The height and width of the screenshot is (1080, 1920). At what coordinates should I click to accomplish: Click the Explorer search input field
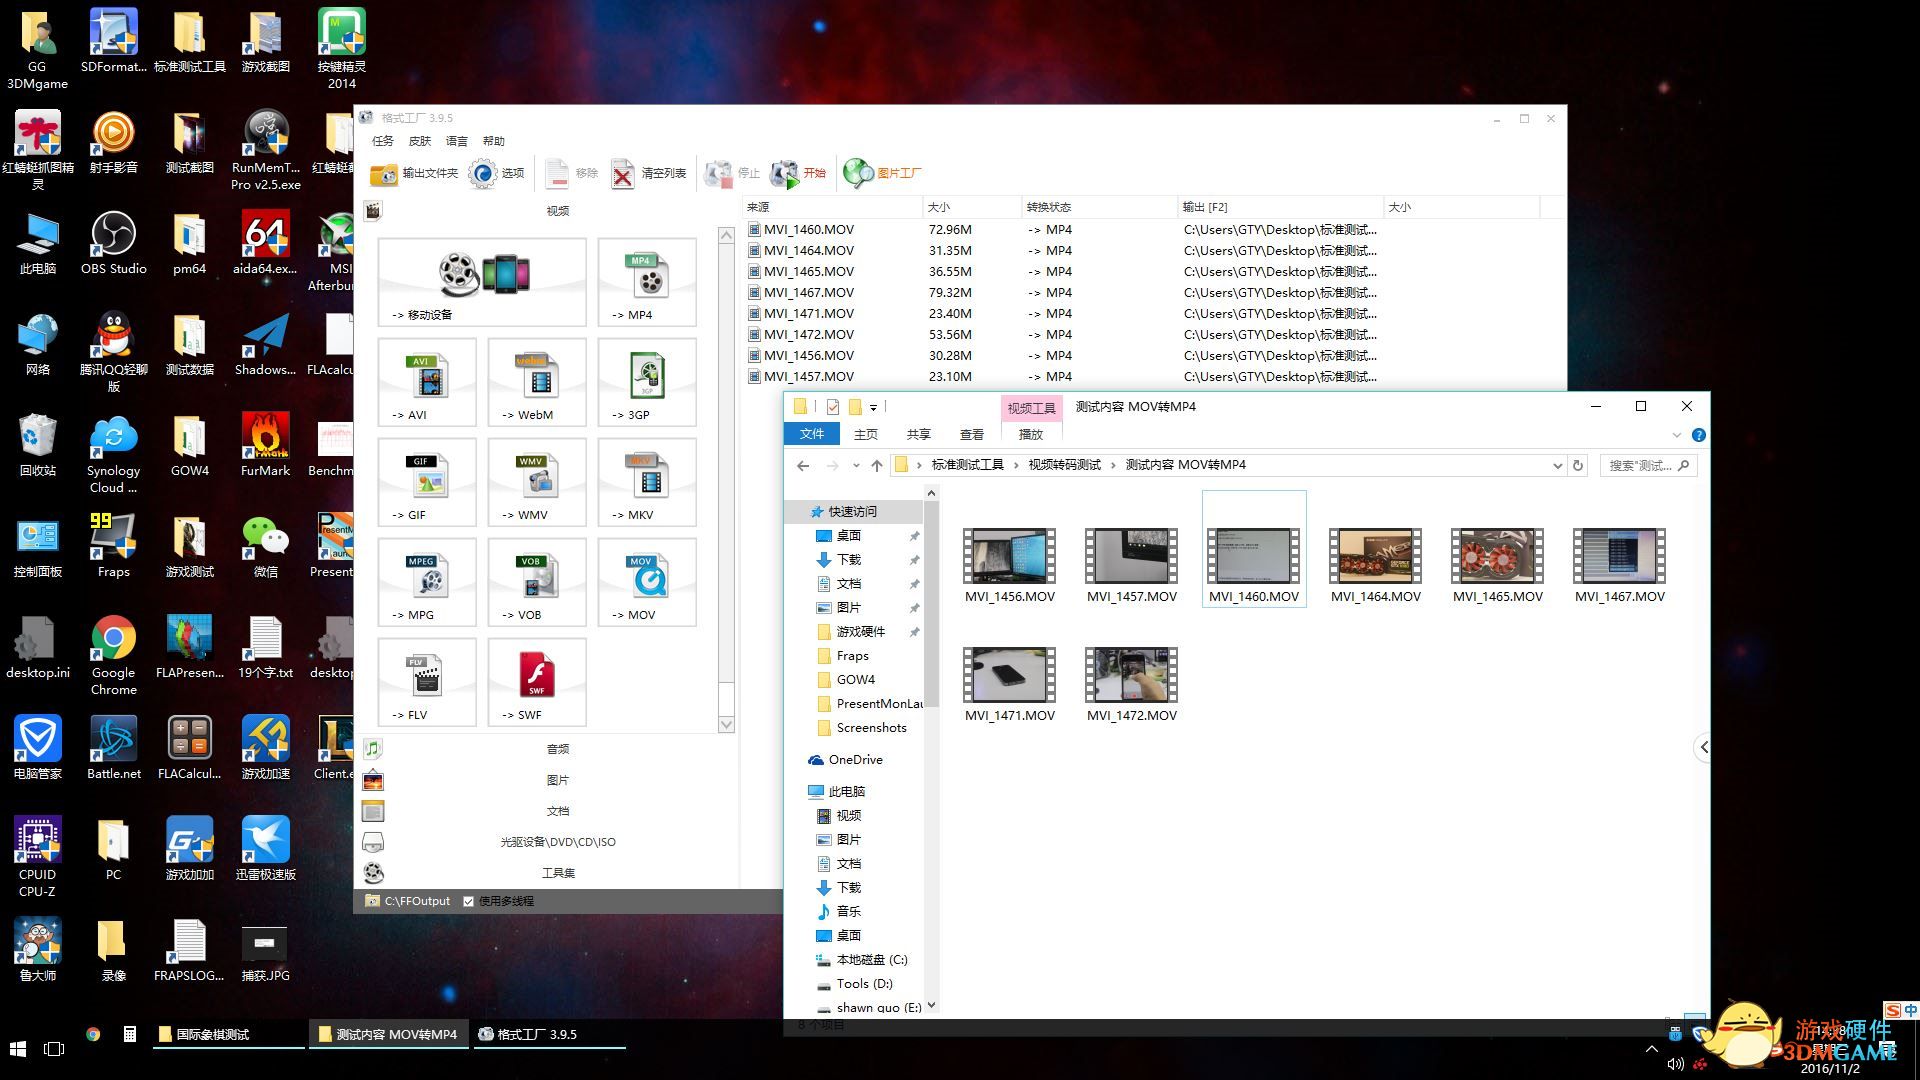1640,466
